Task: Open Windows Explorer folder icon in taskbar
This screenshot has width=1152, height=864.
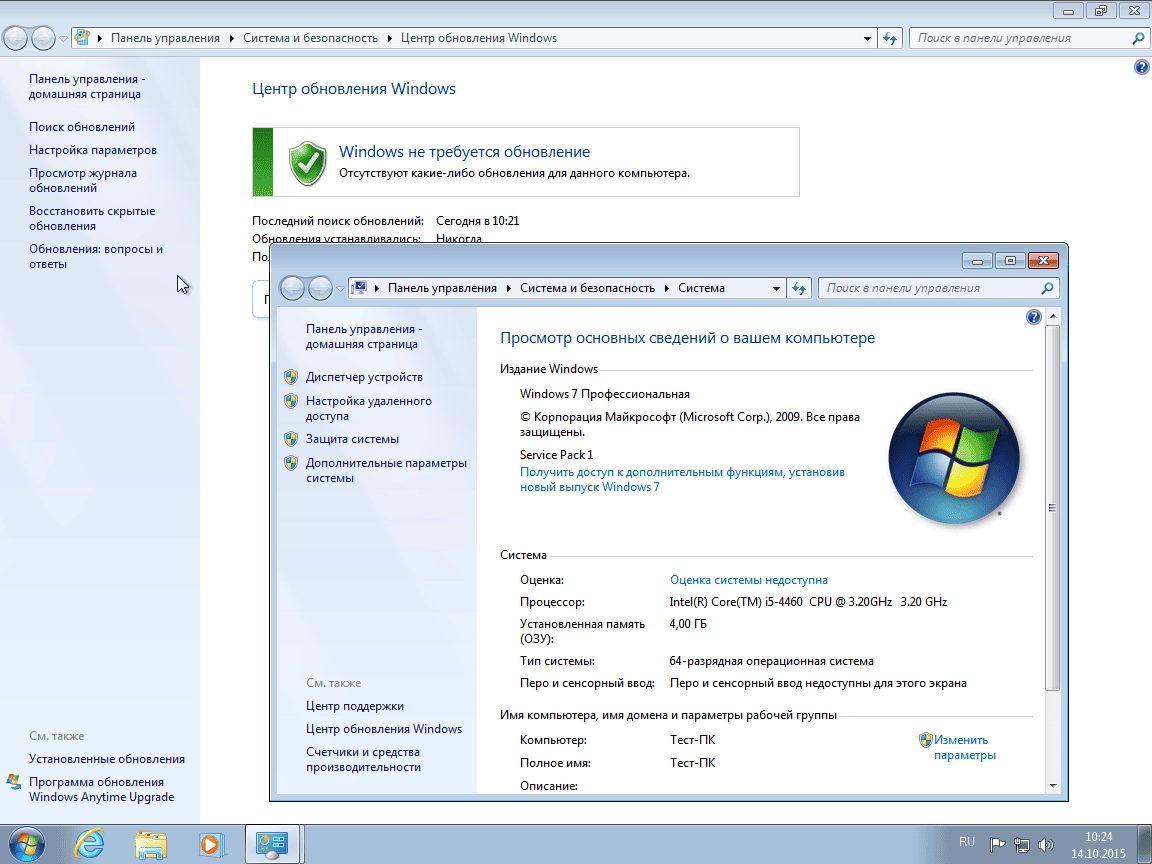Action: click(151, 845)
